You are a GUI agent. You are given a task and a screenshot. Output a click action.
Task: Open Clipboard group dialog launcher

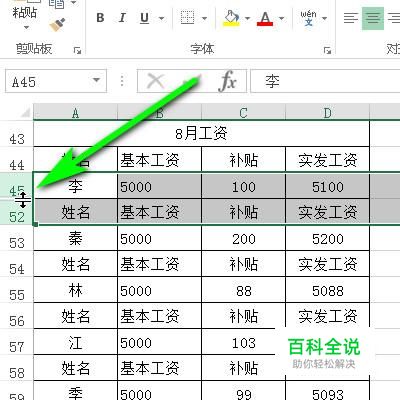coord(77,51)
